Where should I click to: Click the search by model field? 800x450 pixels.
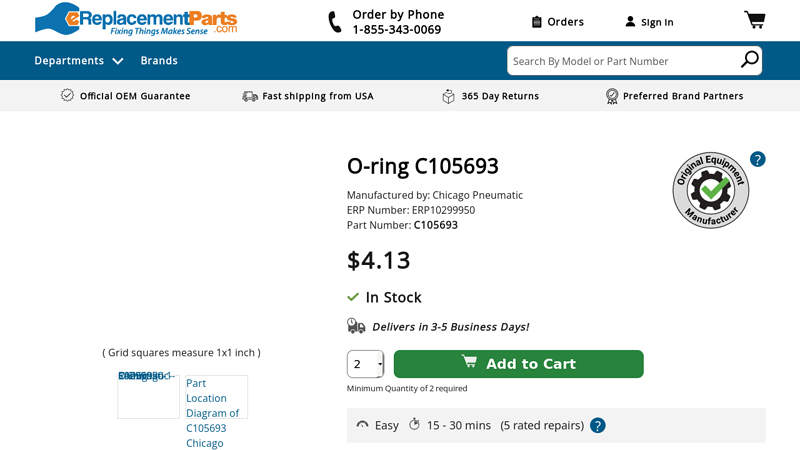coord(620,61)
